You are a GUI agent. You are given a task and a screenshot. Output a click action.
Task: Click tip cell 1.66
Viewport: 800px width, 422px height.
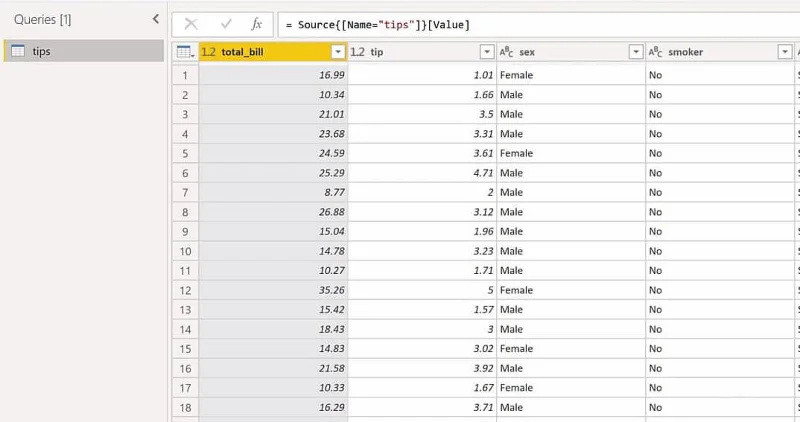(x=422, y=95)
